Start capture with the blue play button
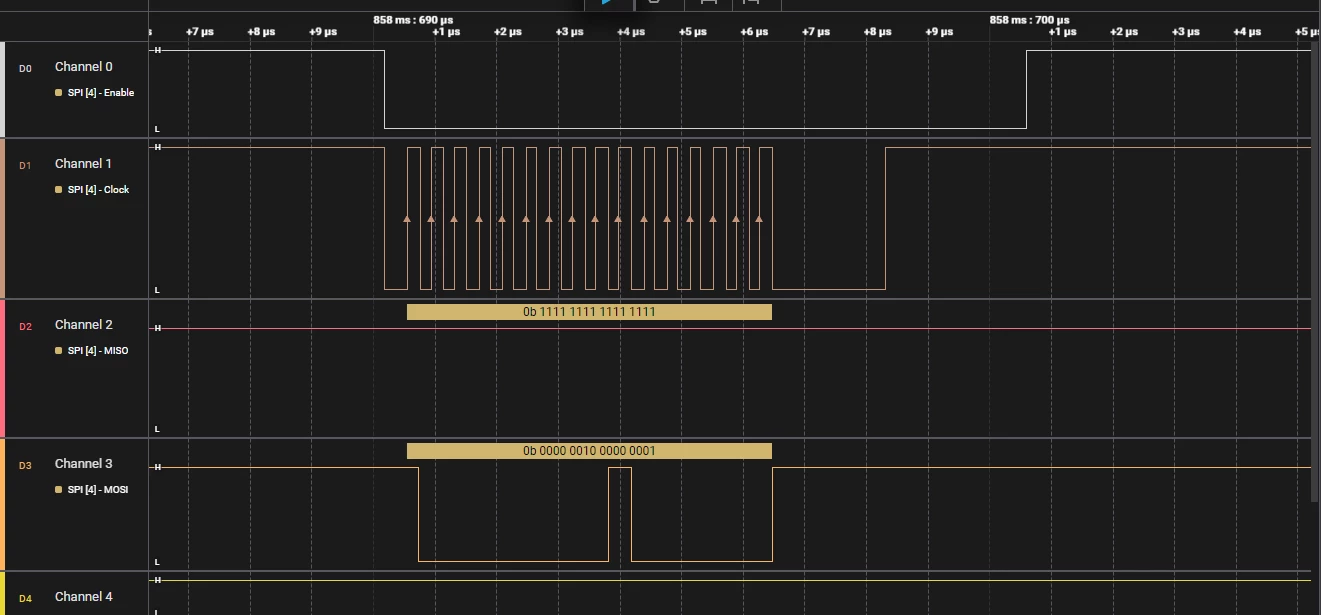This screenshot has width=1321, height=615. [x=607, y=3]
